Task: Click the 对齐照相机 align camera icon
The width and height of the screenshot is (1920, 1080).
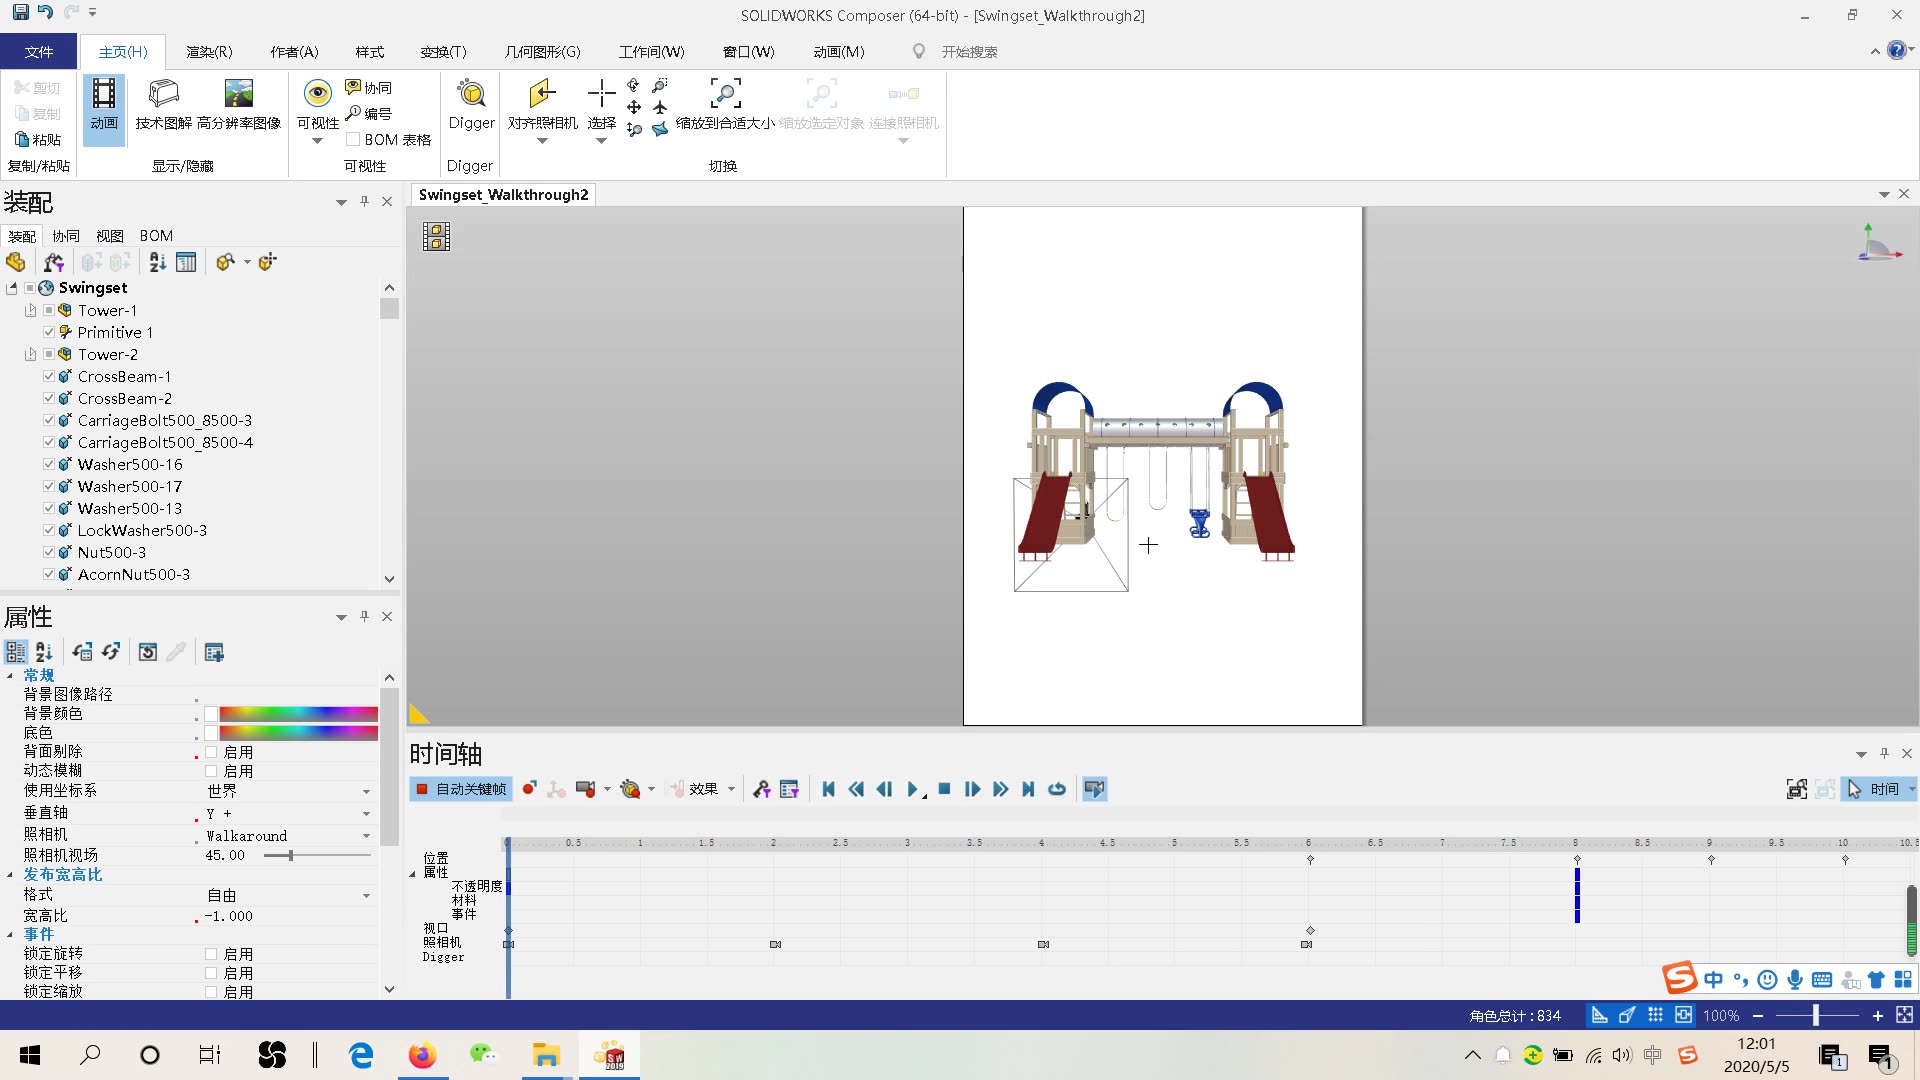Action: point(542,95)
